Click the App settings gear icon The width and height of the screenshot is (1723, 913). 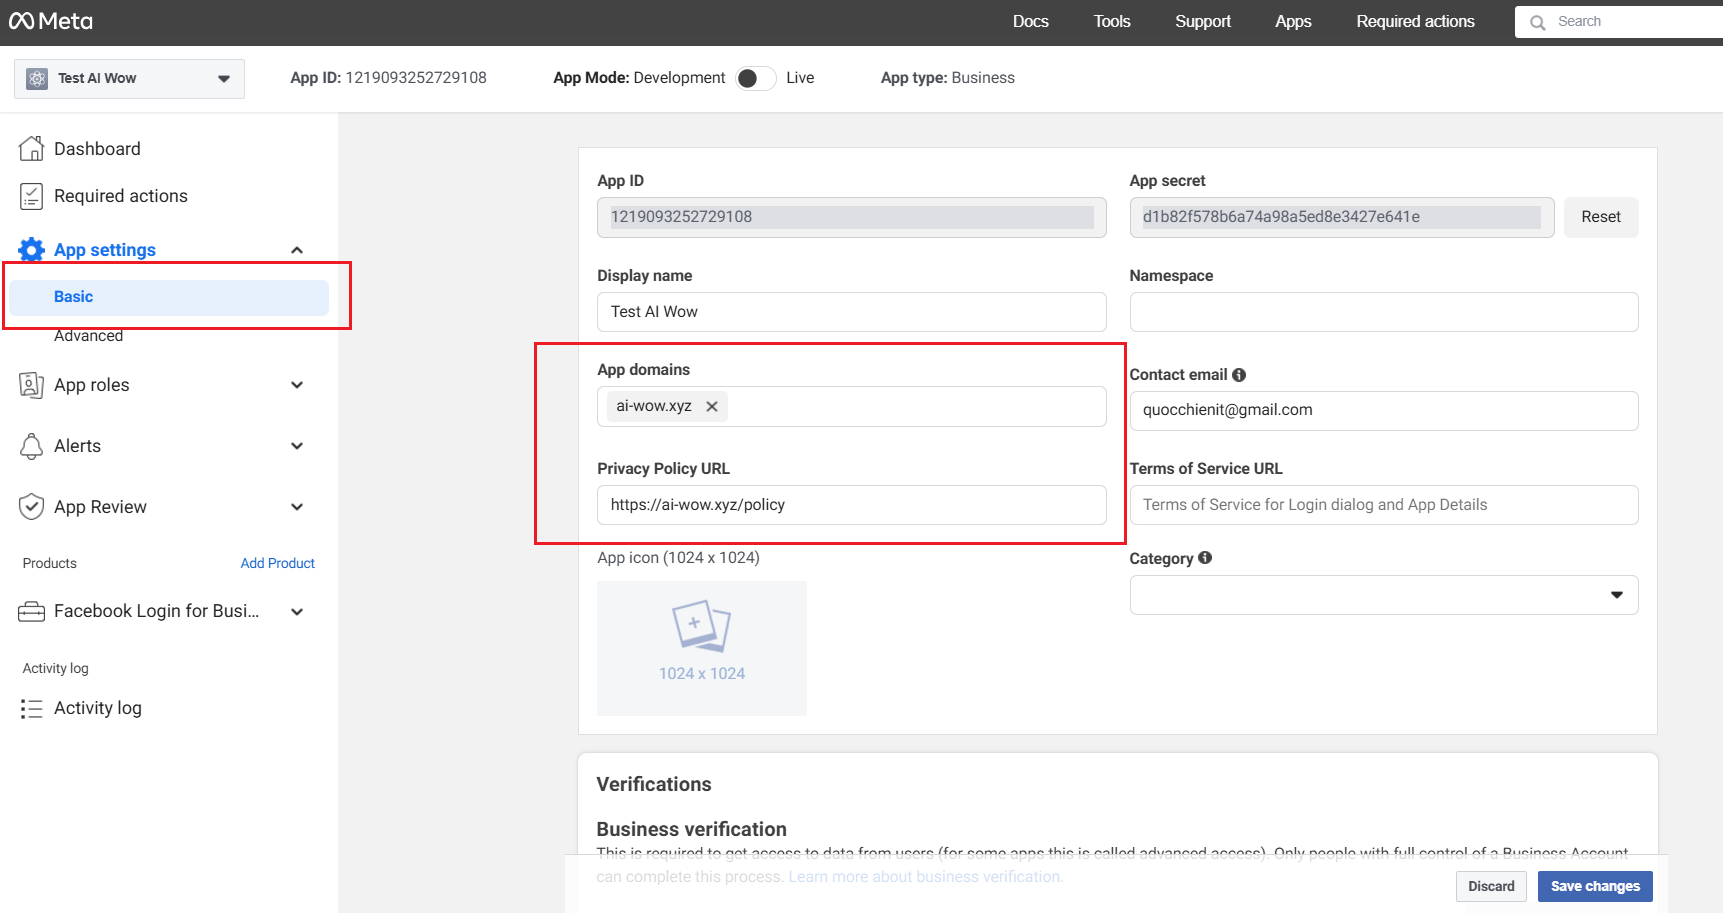pos(32,250)
